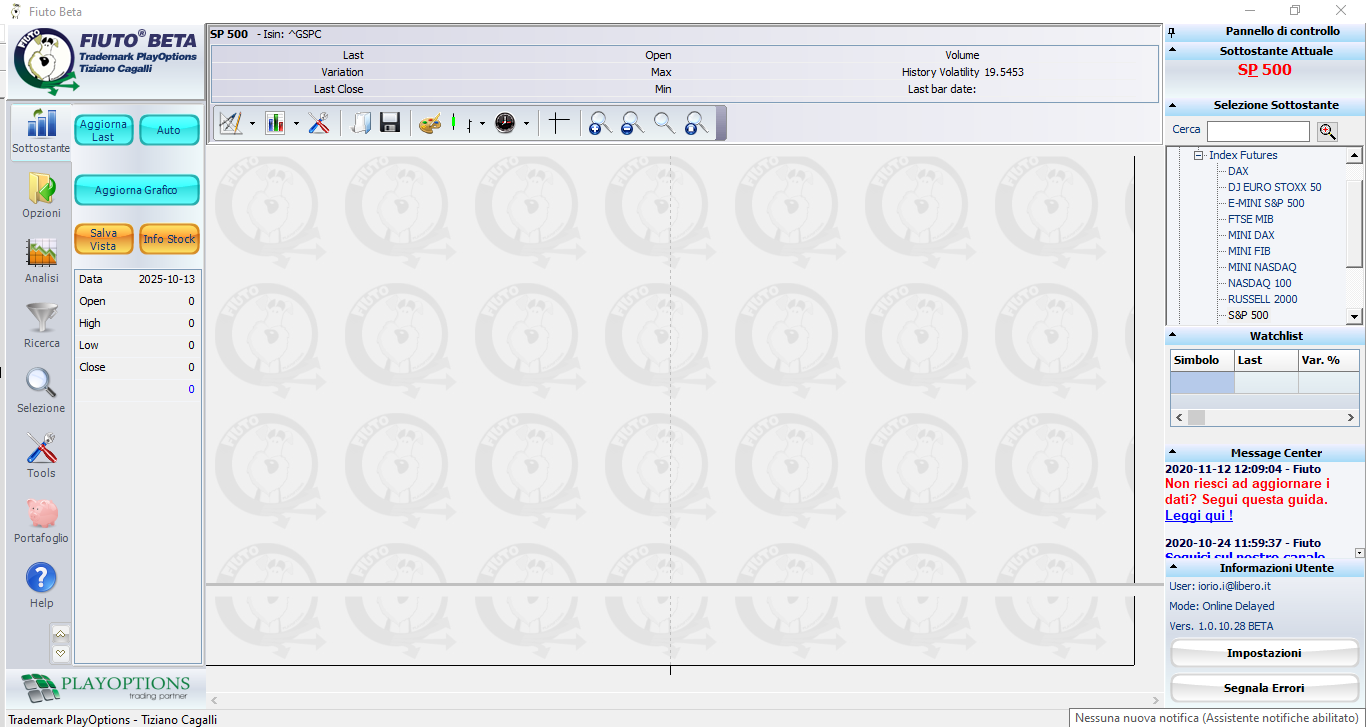Open the color palette icon

pyautogui.click(x=429, y=123)
